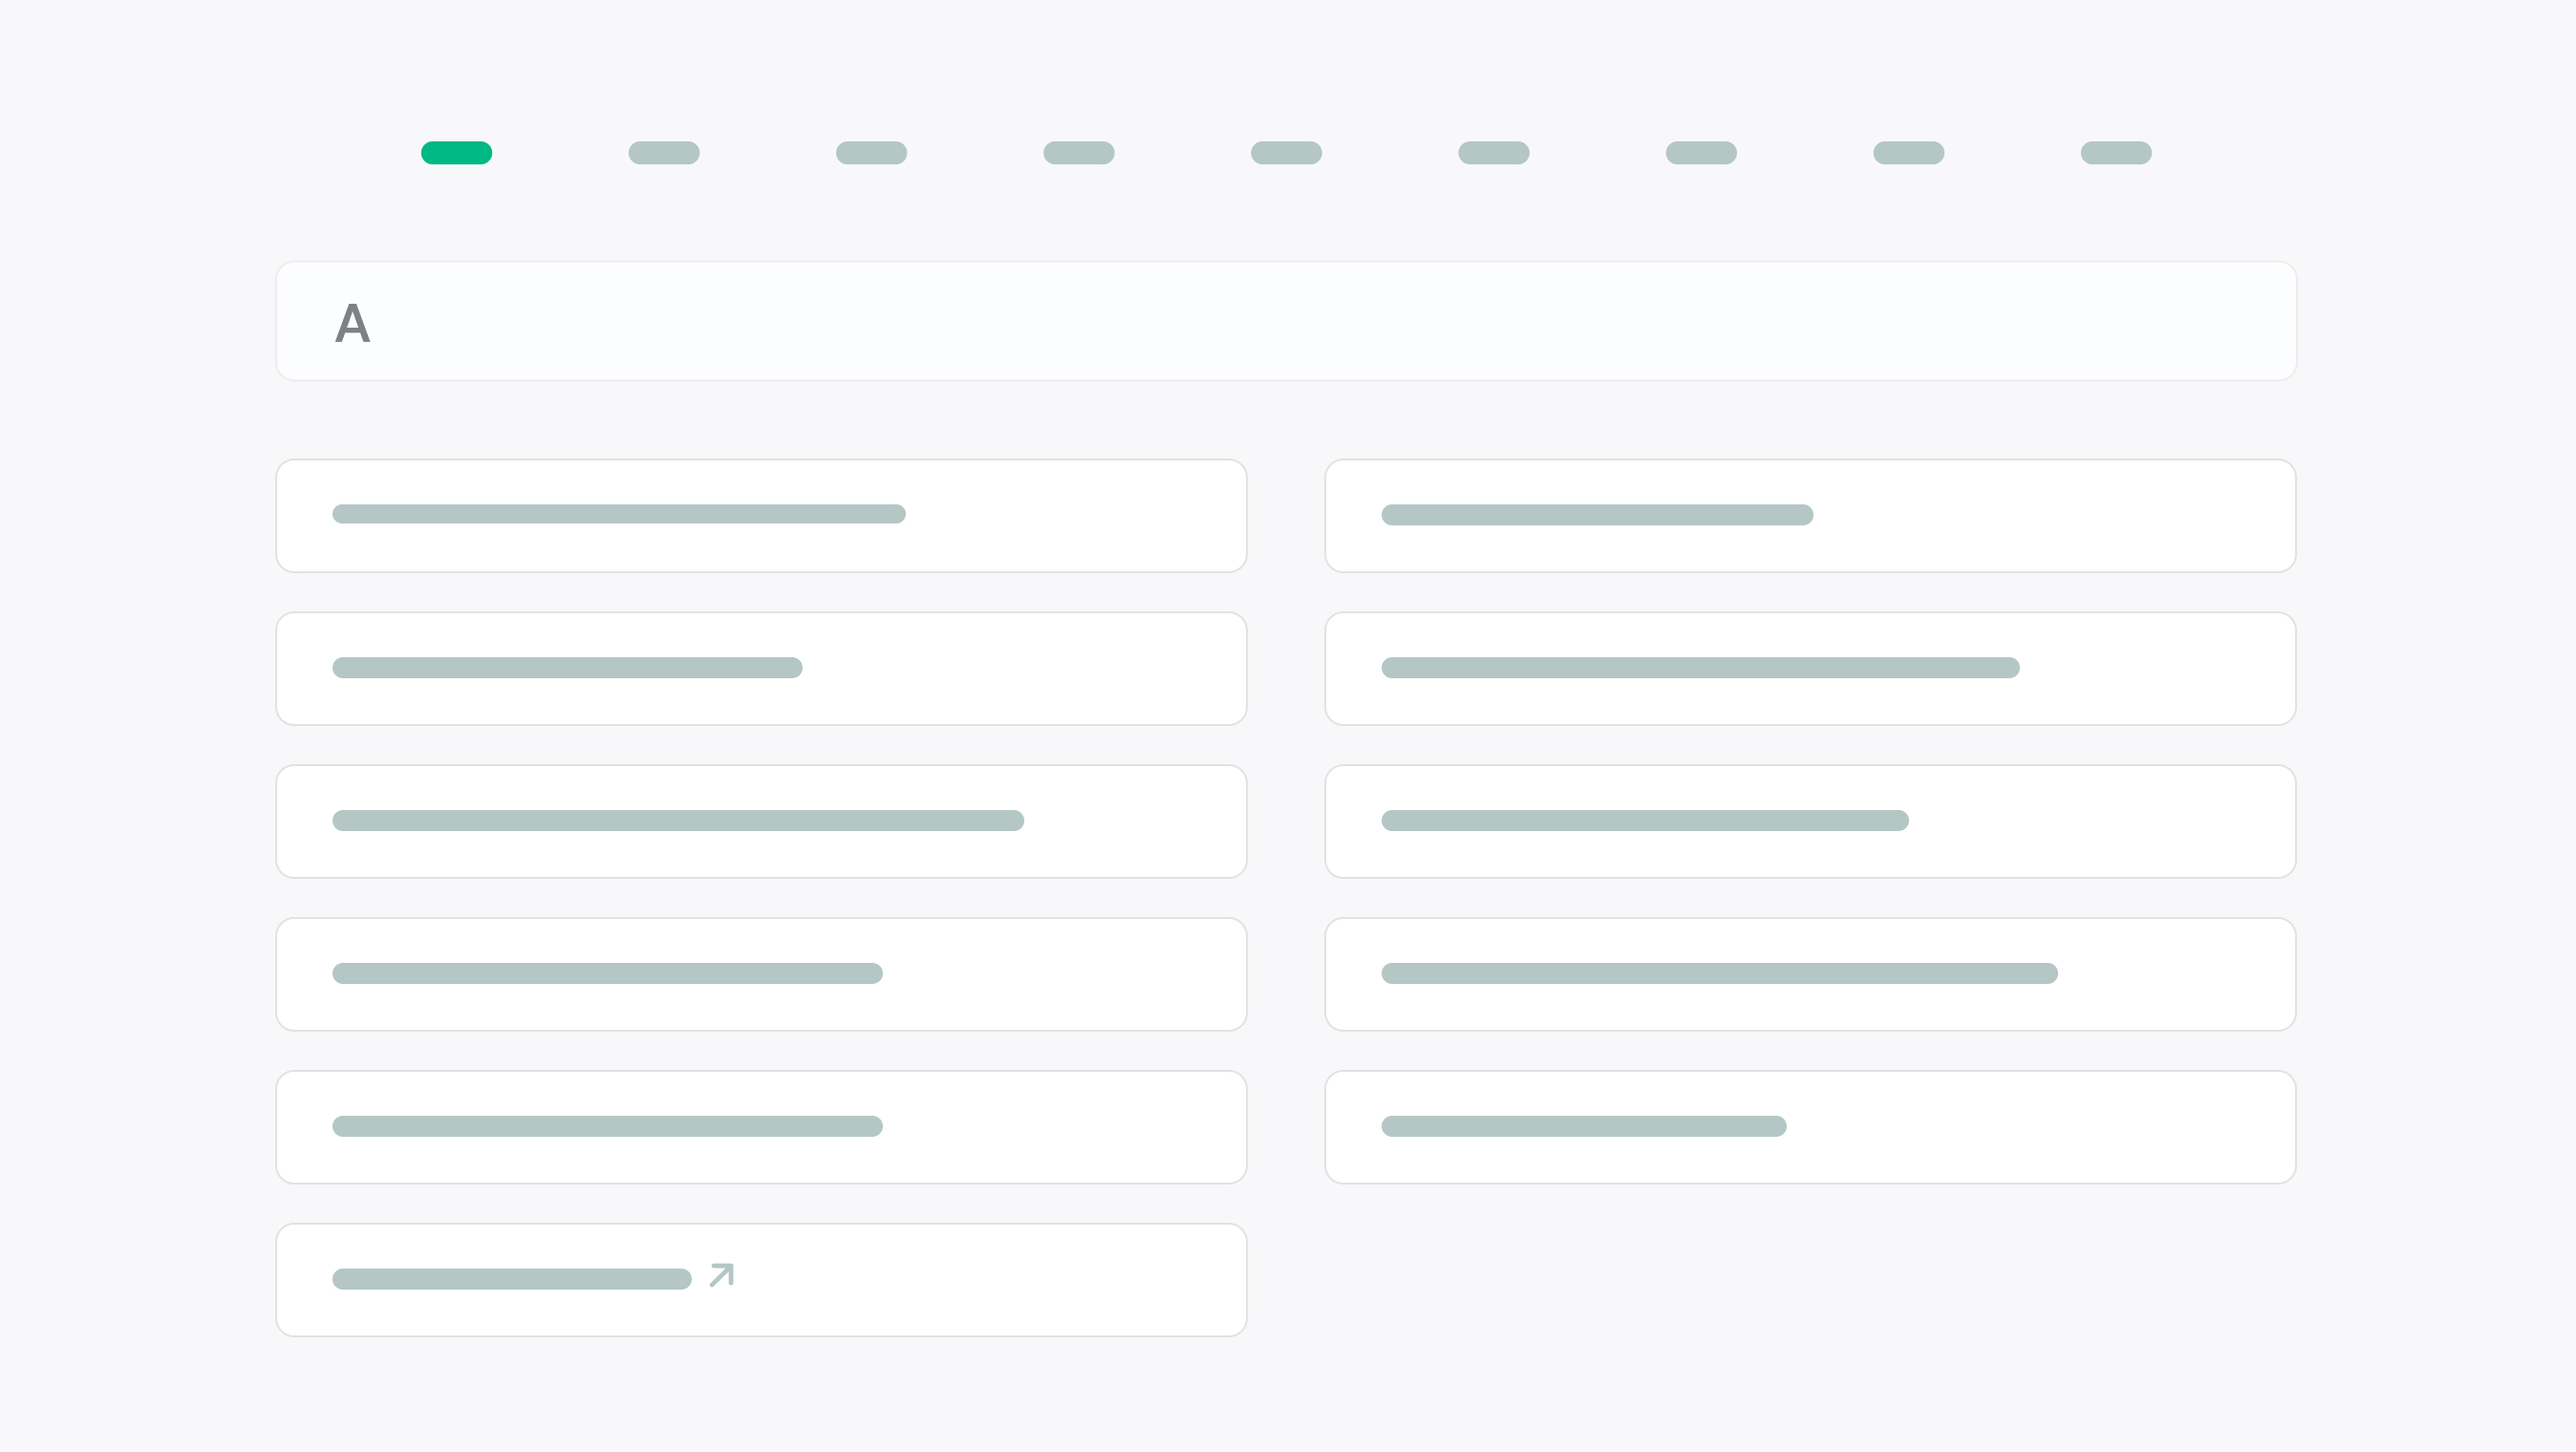Select the fourth top navigation tab
This screenshot has width=2576, height=1452.
coord(1079,153)
